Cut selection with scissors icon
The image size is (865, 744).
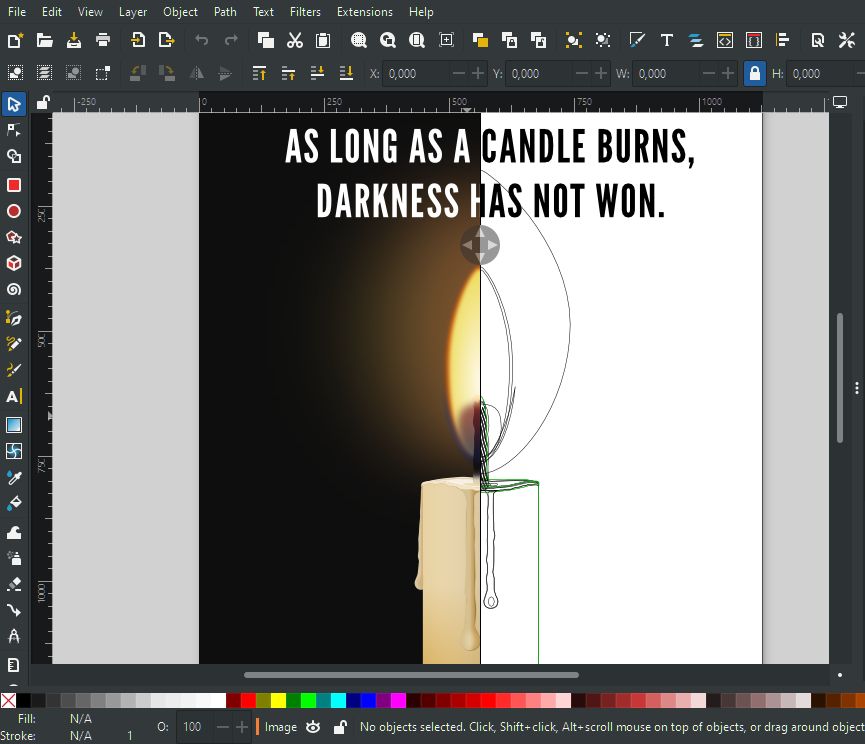pyautogui.click(x=295, y=40)
